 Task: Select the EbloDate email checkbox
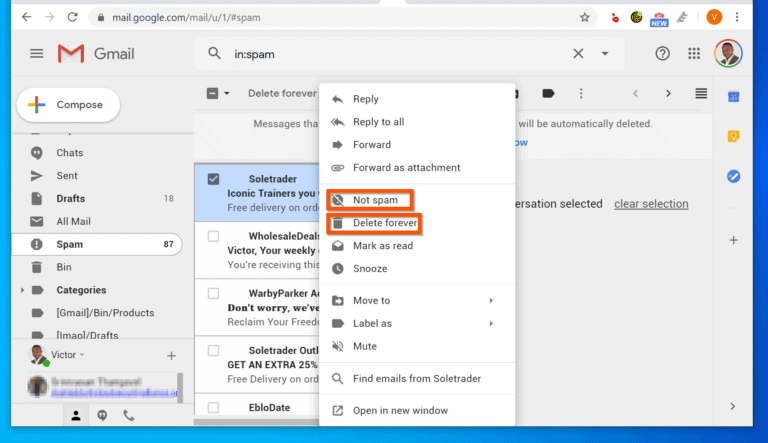point(213,407)
